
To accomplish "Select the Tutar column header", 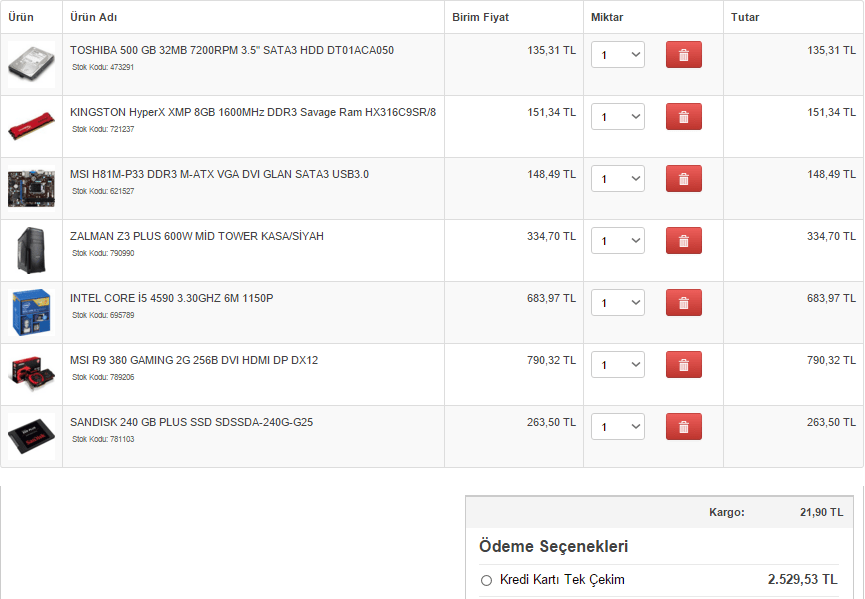I will point(745,17).
